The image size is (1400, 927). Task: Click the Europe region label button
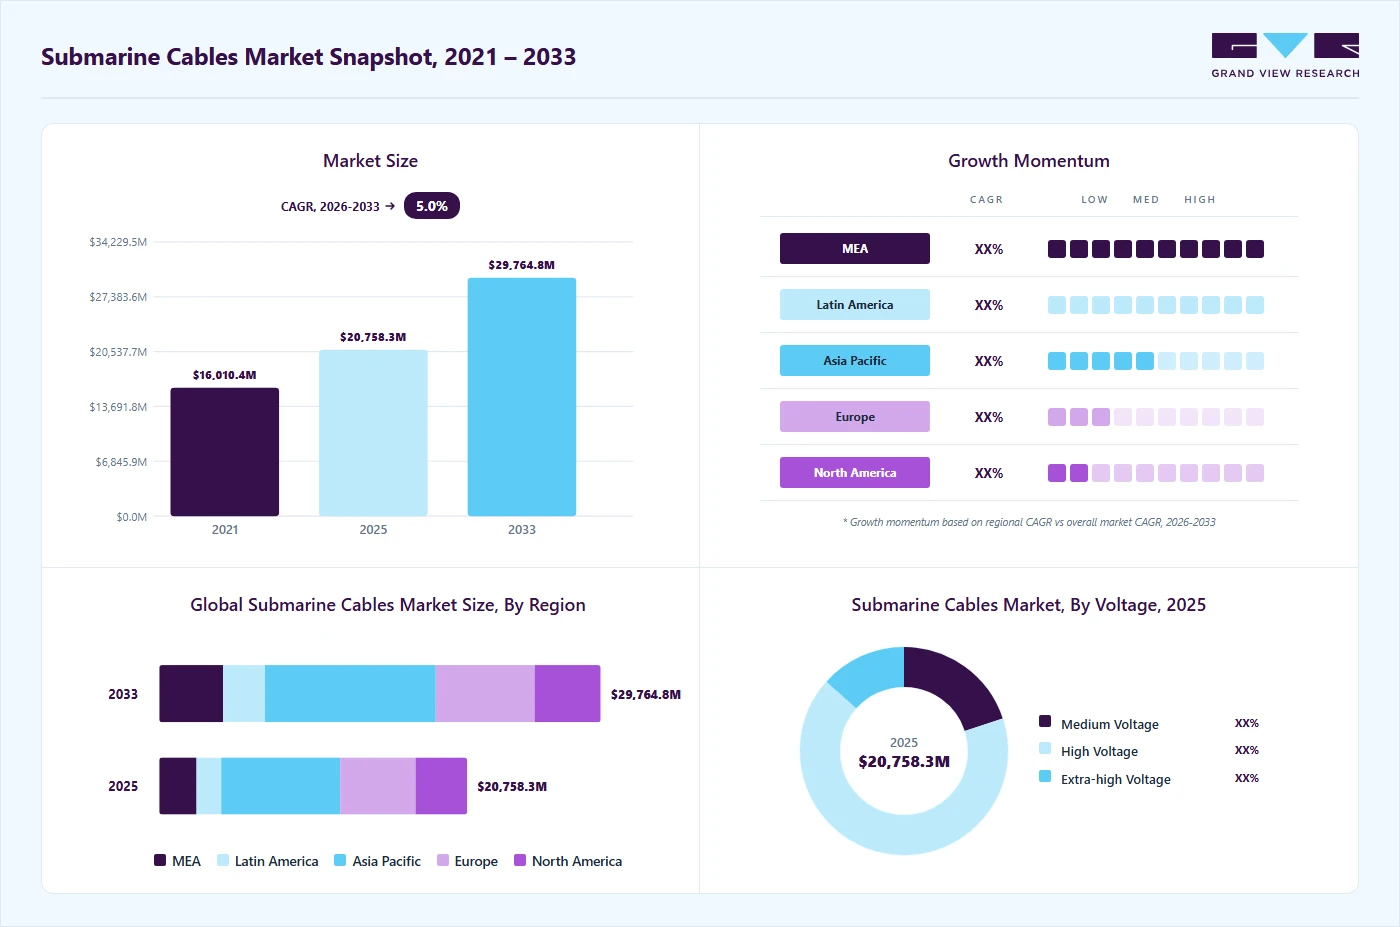coord(855,417)
